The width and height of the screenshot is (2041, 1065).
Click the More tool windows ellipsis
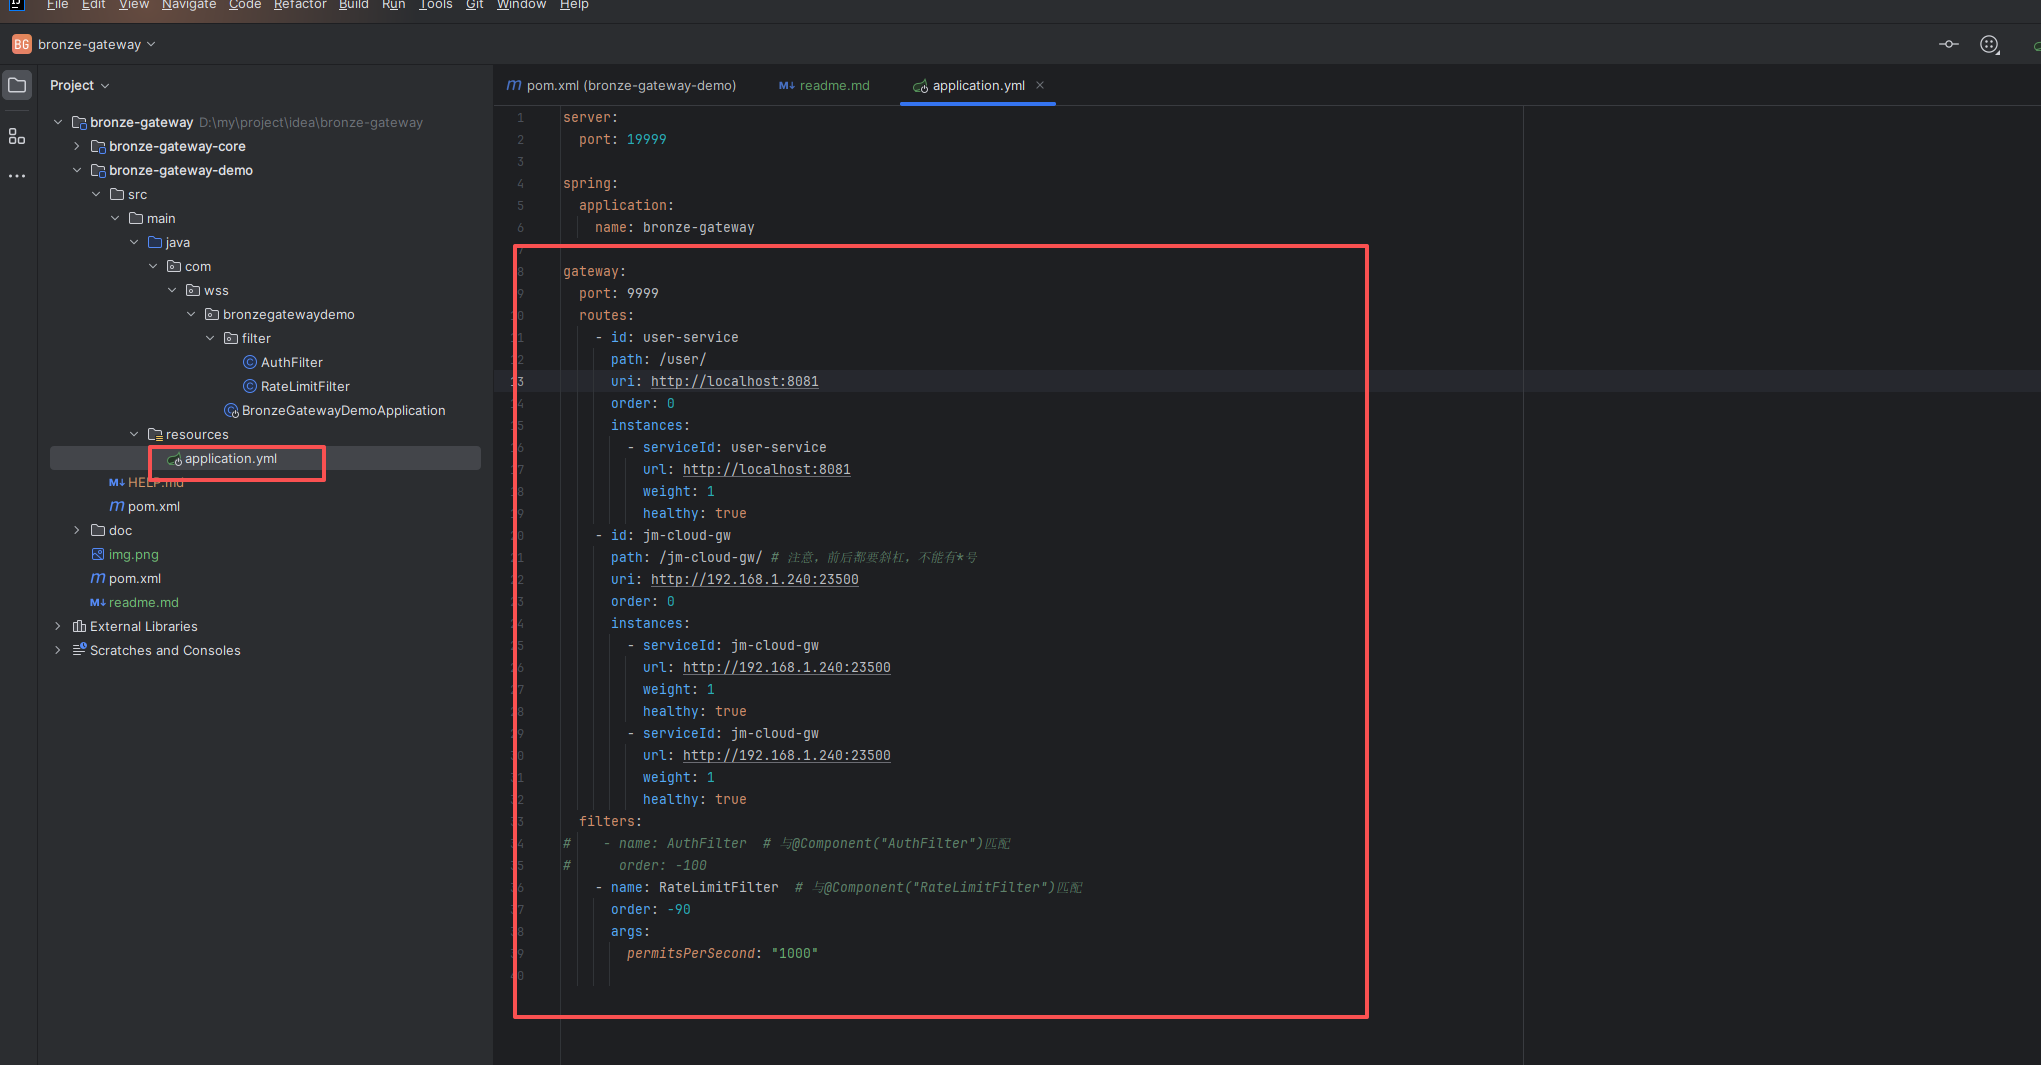click(17, 176)
